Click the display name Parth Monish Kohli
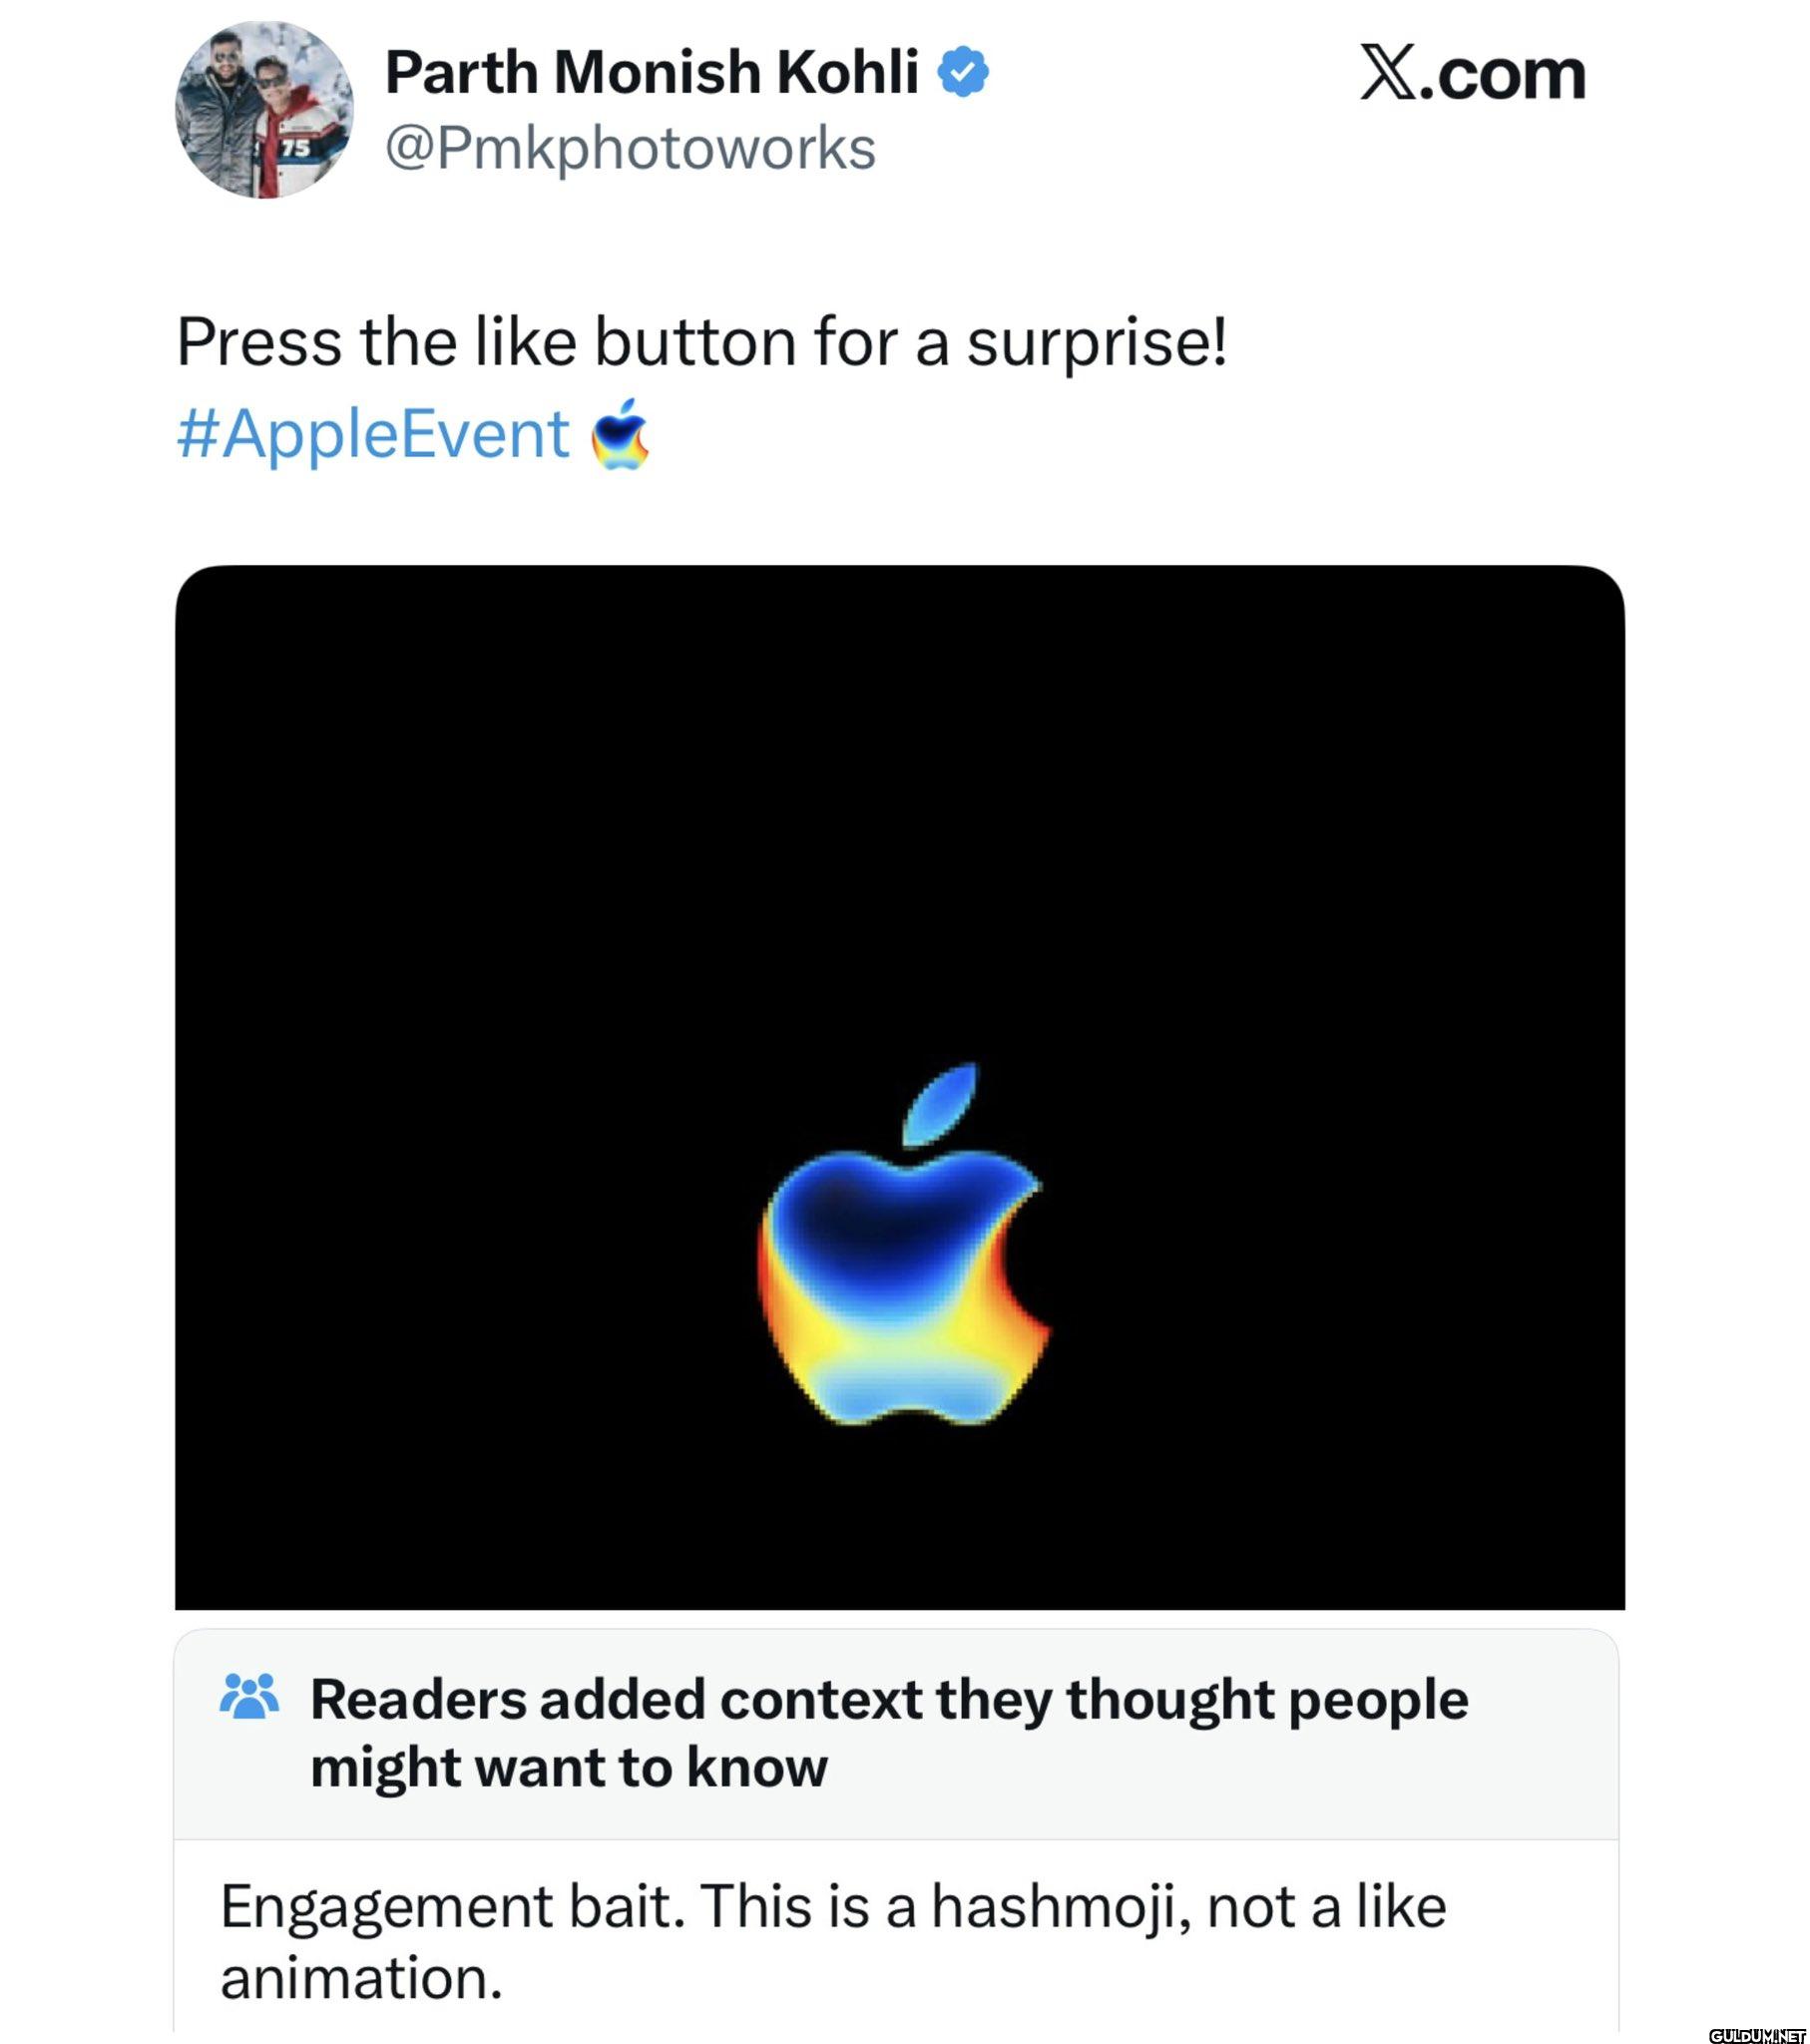The image size is (1810, 2044). click(651, 72)
